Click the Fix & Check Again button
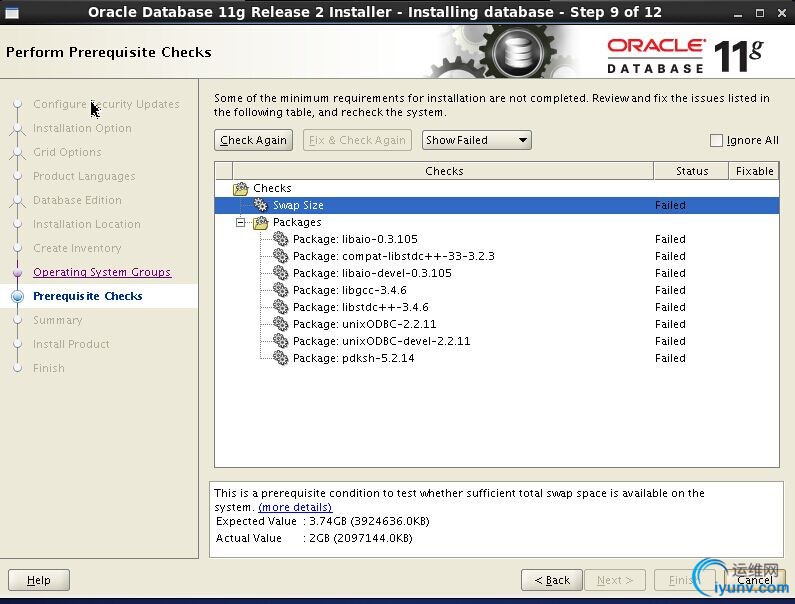 pos(357,140)
